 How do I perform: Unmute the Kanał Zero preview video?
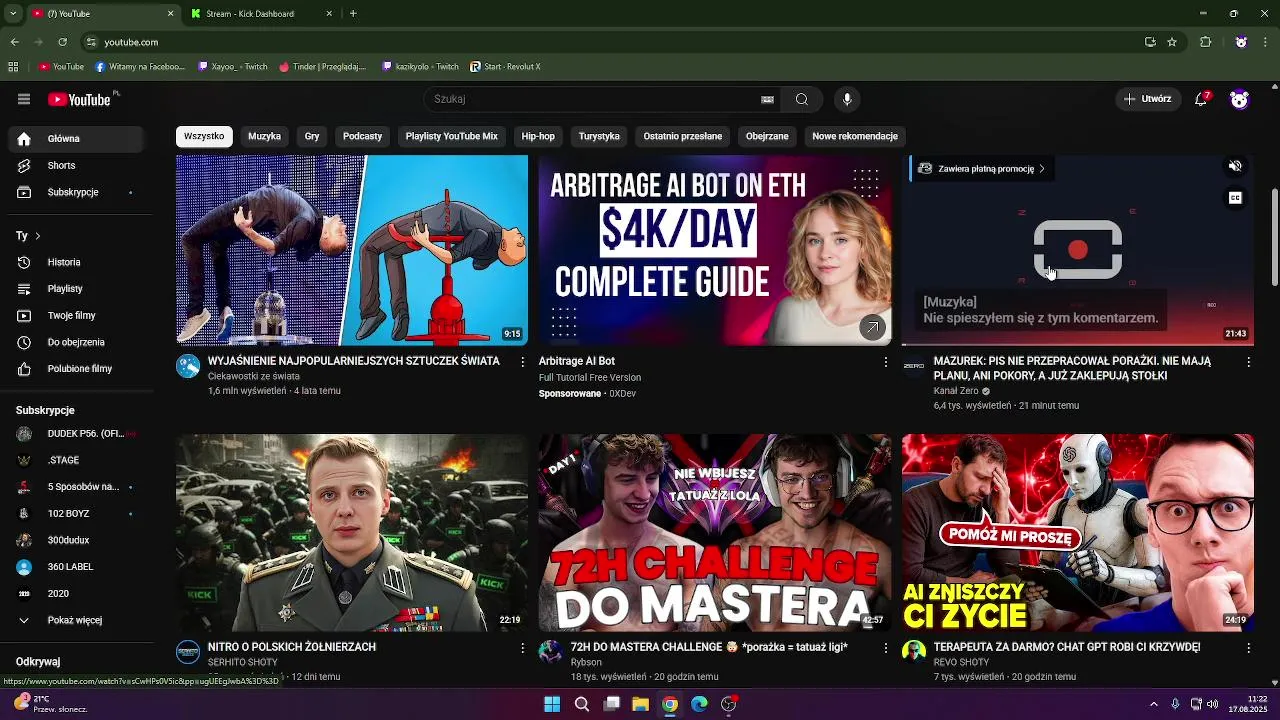click(x=1235, y=167)
